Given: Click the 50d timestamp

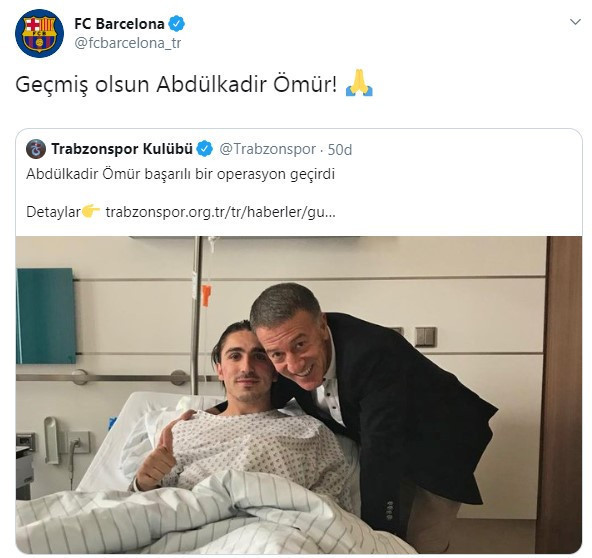Looking at the screenshot, I should (340, 150).
